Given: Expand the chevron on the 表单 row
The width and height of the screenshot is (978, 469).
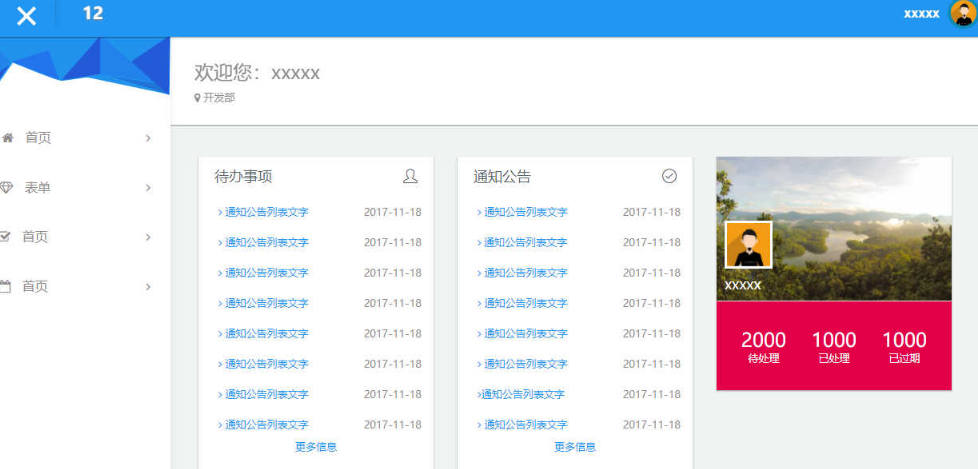Looking at the screenshot, I should point(148,188).
